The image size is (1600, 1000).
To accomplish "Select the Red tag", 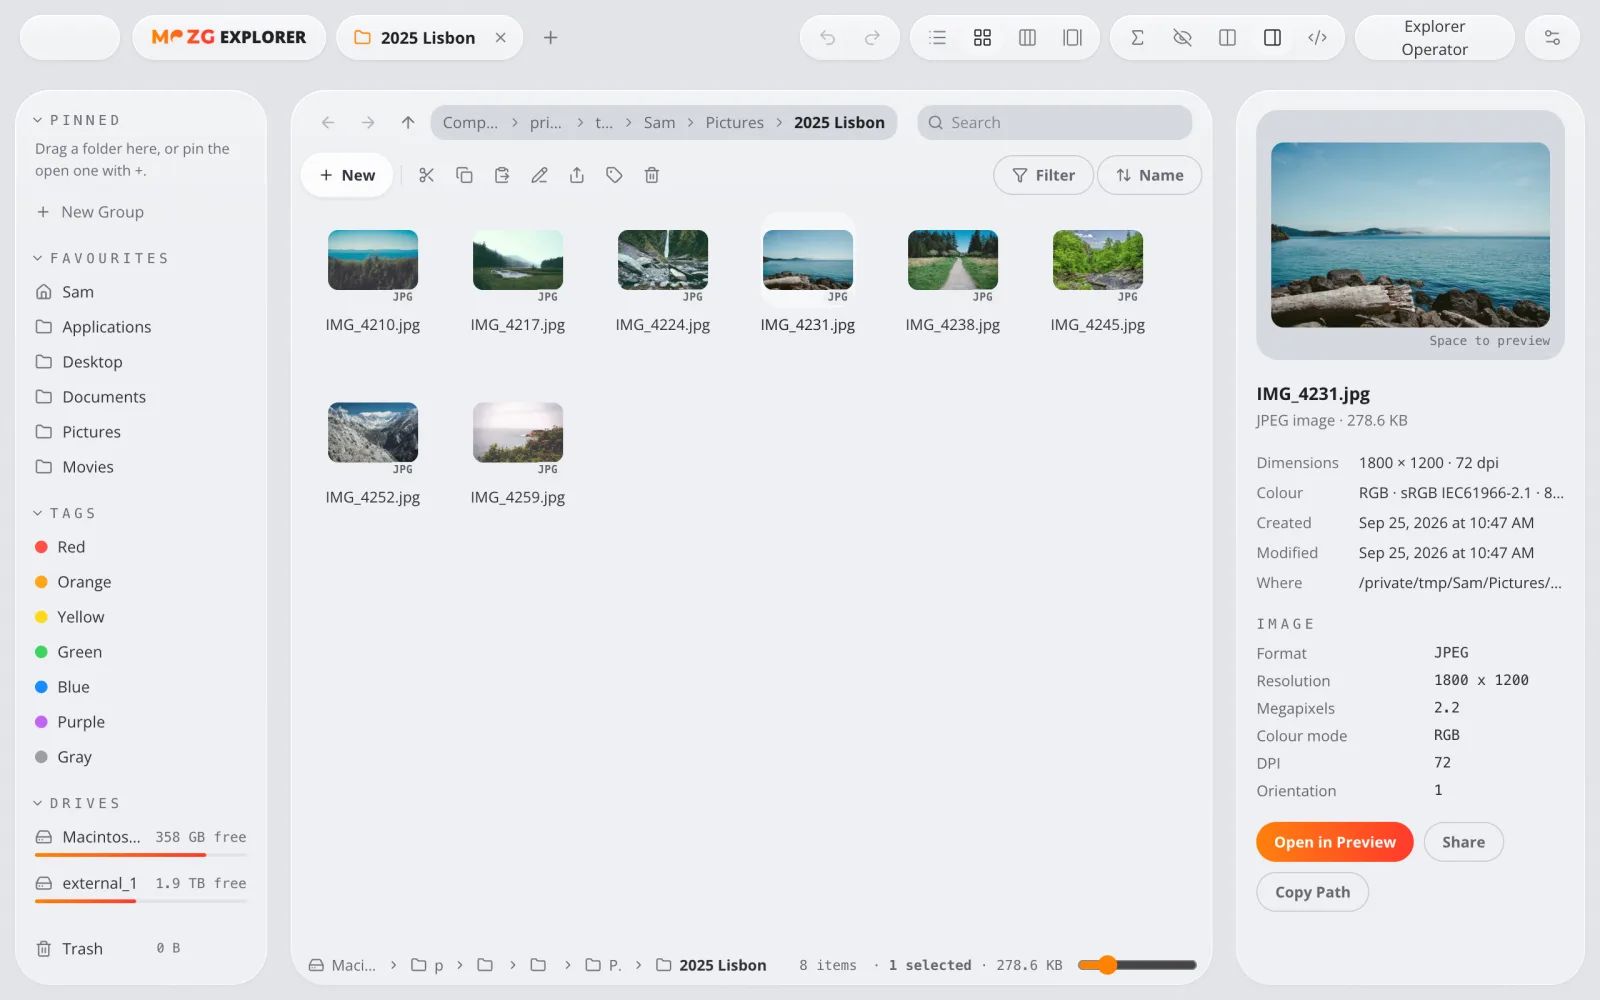I will pos(141,547).
